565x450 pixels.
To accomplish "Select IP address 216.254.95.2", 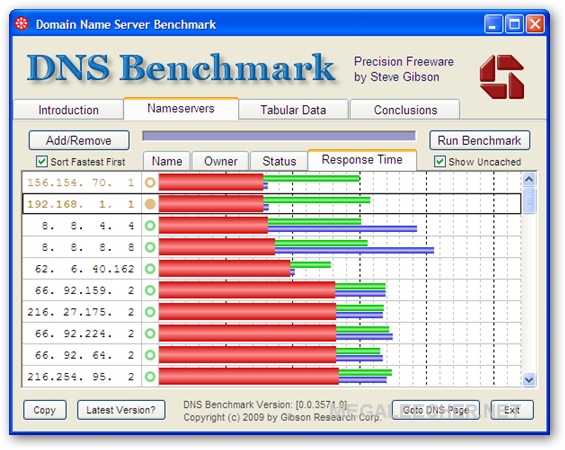I will (81, 377).
